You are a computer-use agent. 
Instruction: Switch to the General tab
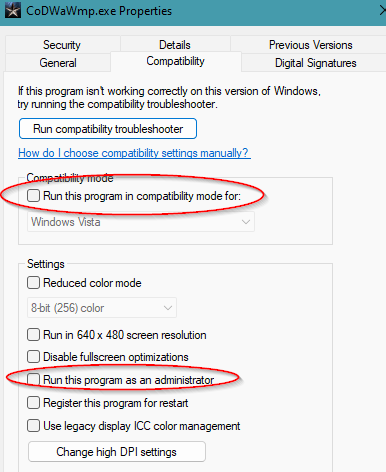click(x=58, y=63)
